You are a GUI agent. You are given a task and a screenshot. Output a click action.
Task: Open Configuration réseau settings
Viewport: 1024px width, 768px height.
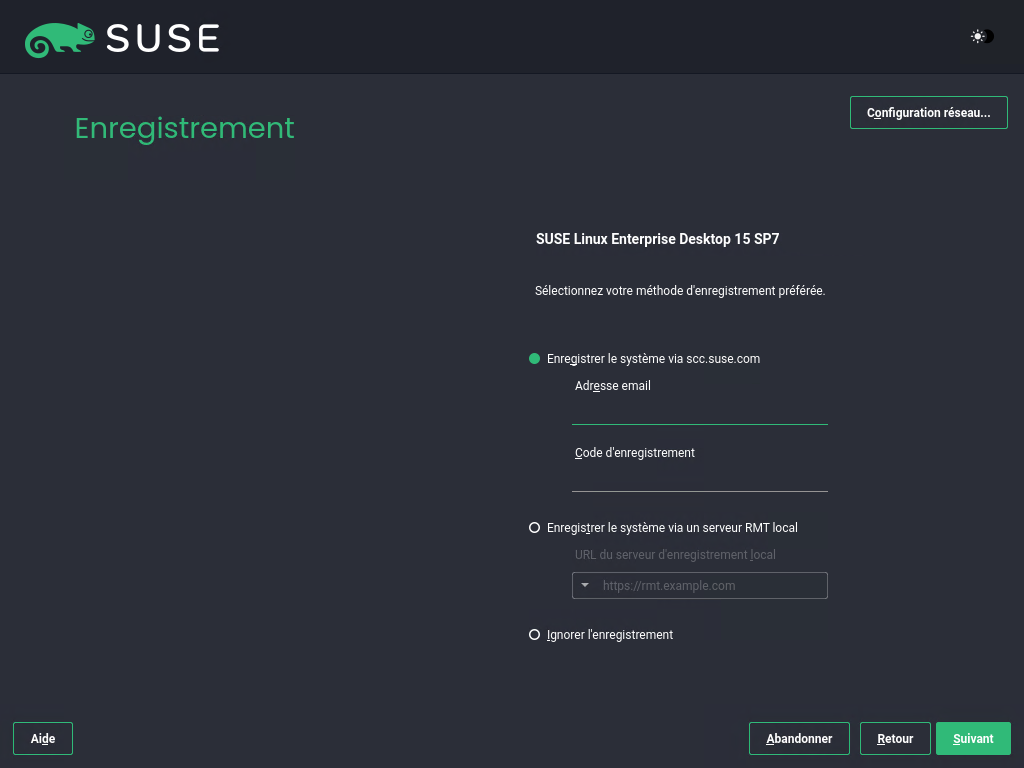(928, 113)
